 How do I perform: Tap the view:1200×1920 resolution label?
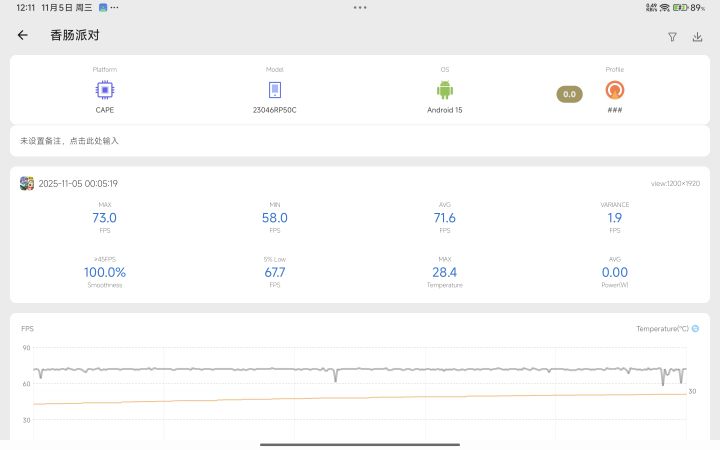pos(675,184)
